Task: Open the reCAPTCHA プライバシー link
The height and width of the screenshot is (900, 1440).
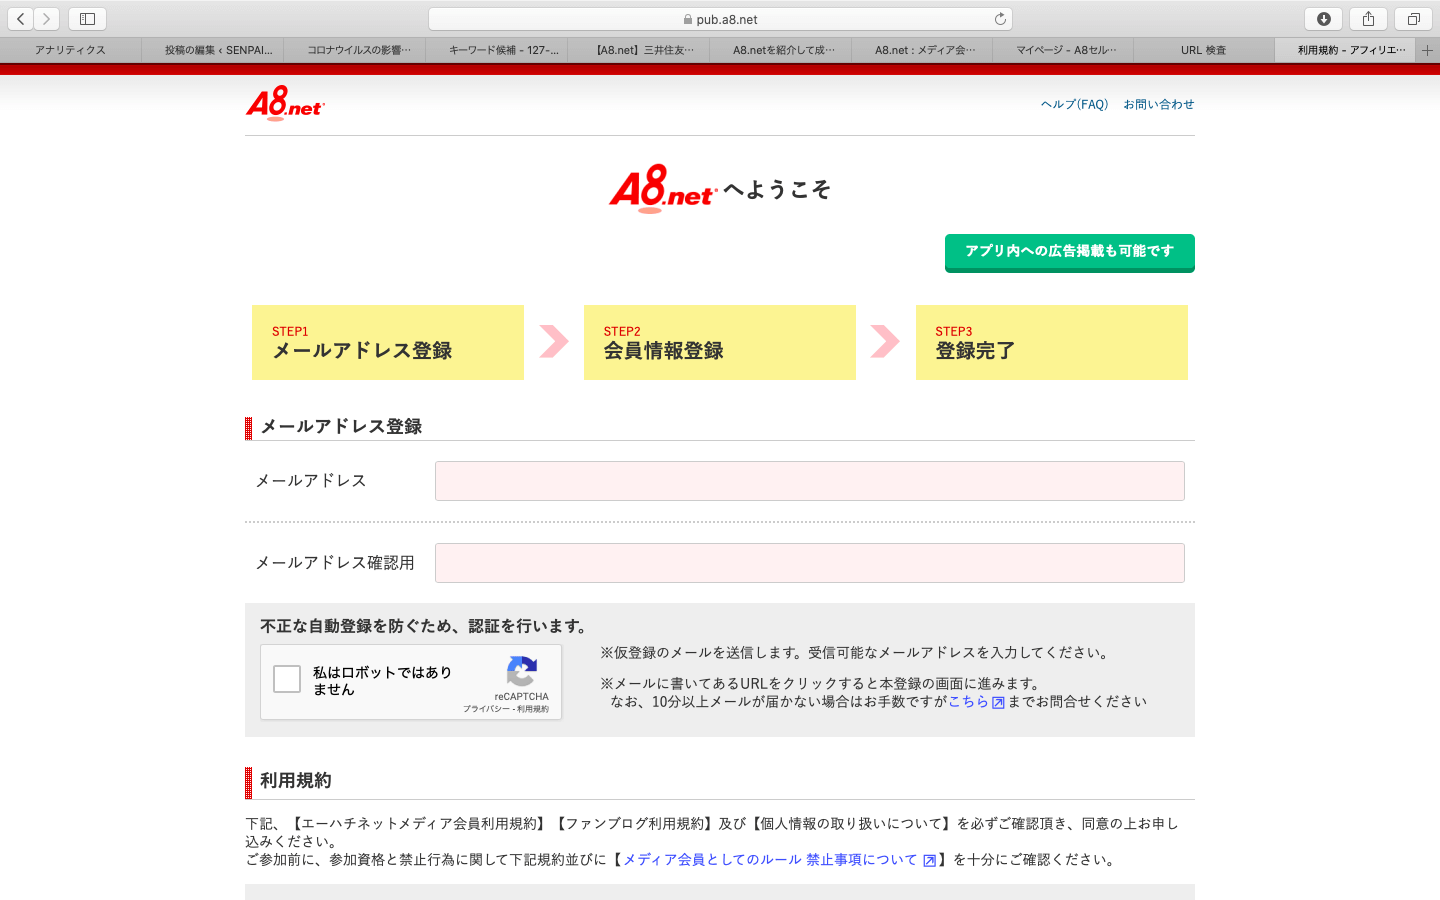Action: coord(486,709)
